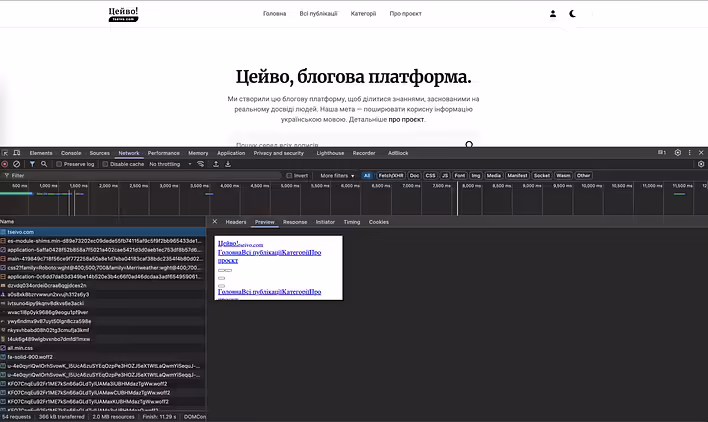Check Disable cache option
The width and height of the screenshot is (708, 422).
point(106,164)
